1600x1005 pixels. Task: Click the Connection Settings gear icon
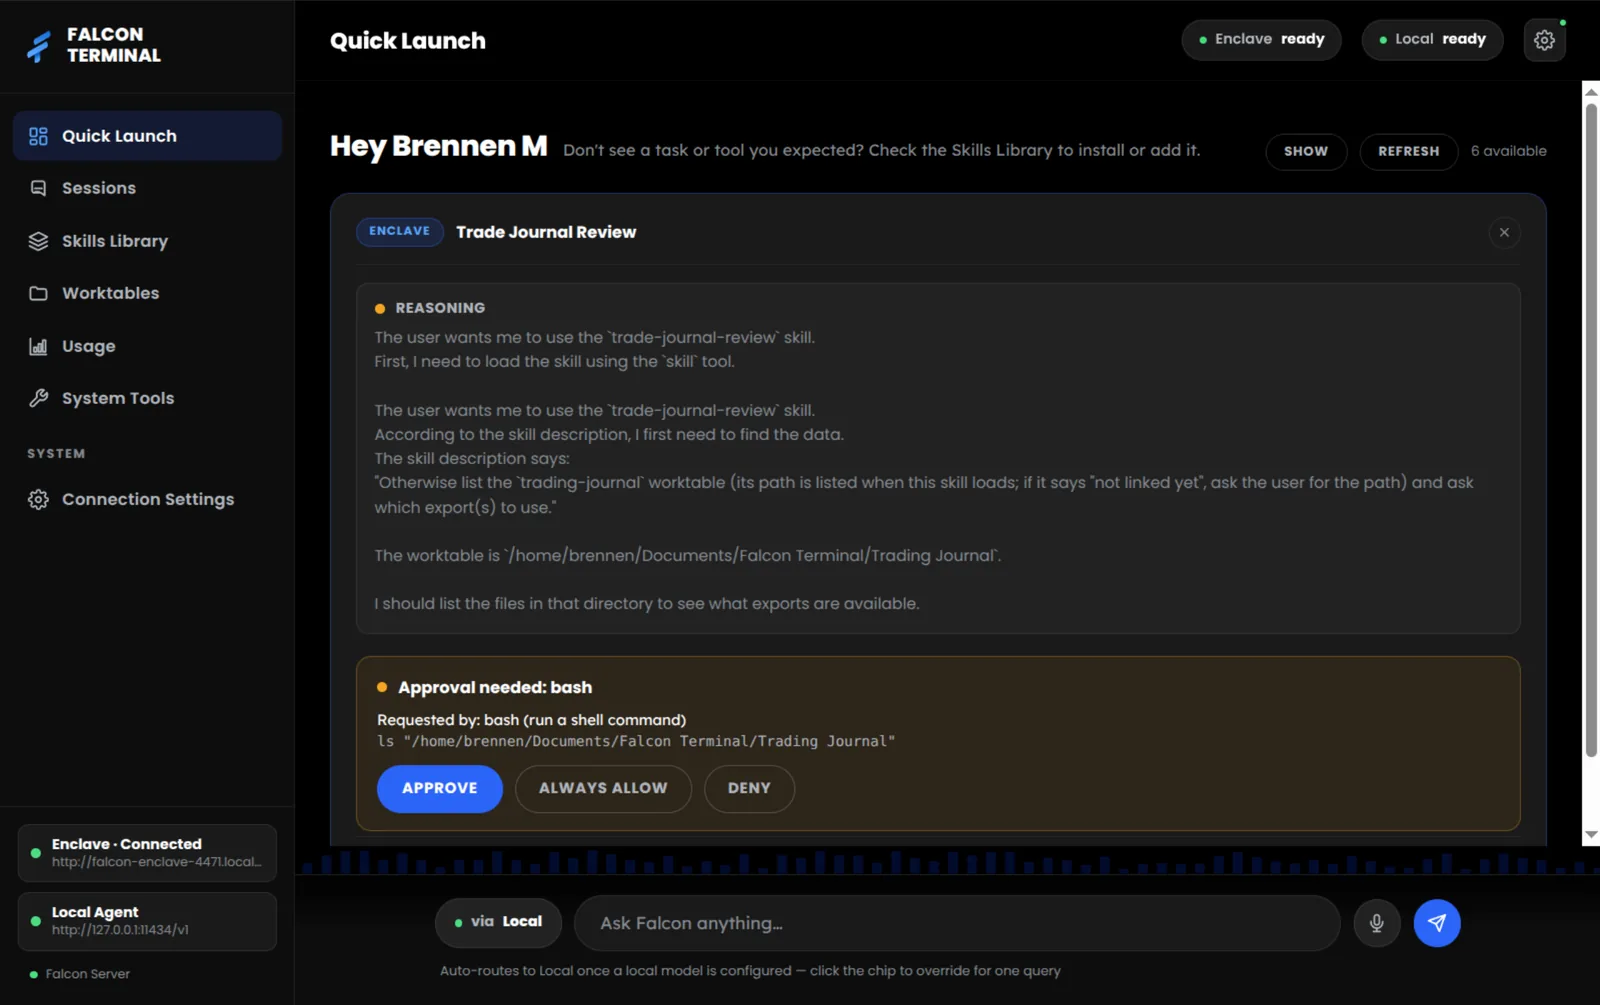pyautogui.click(x=38, y=499)
